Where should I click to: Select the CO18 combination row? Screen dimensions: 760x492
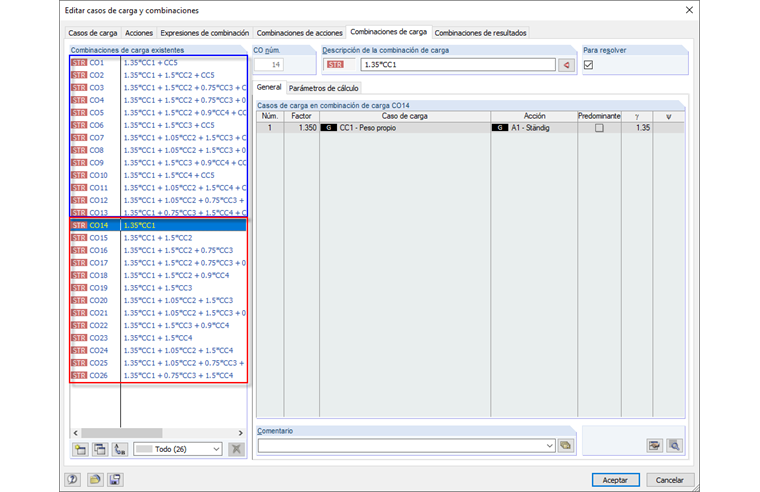tap(158, 275)
